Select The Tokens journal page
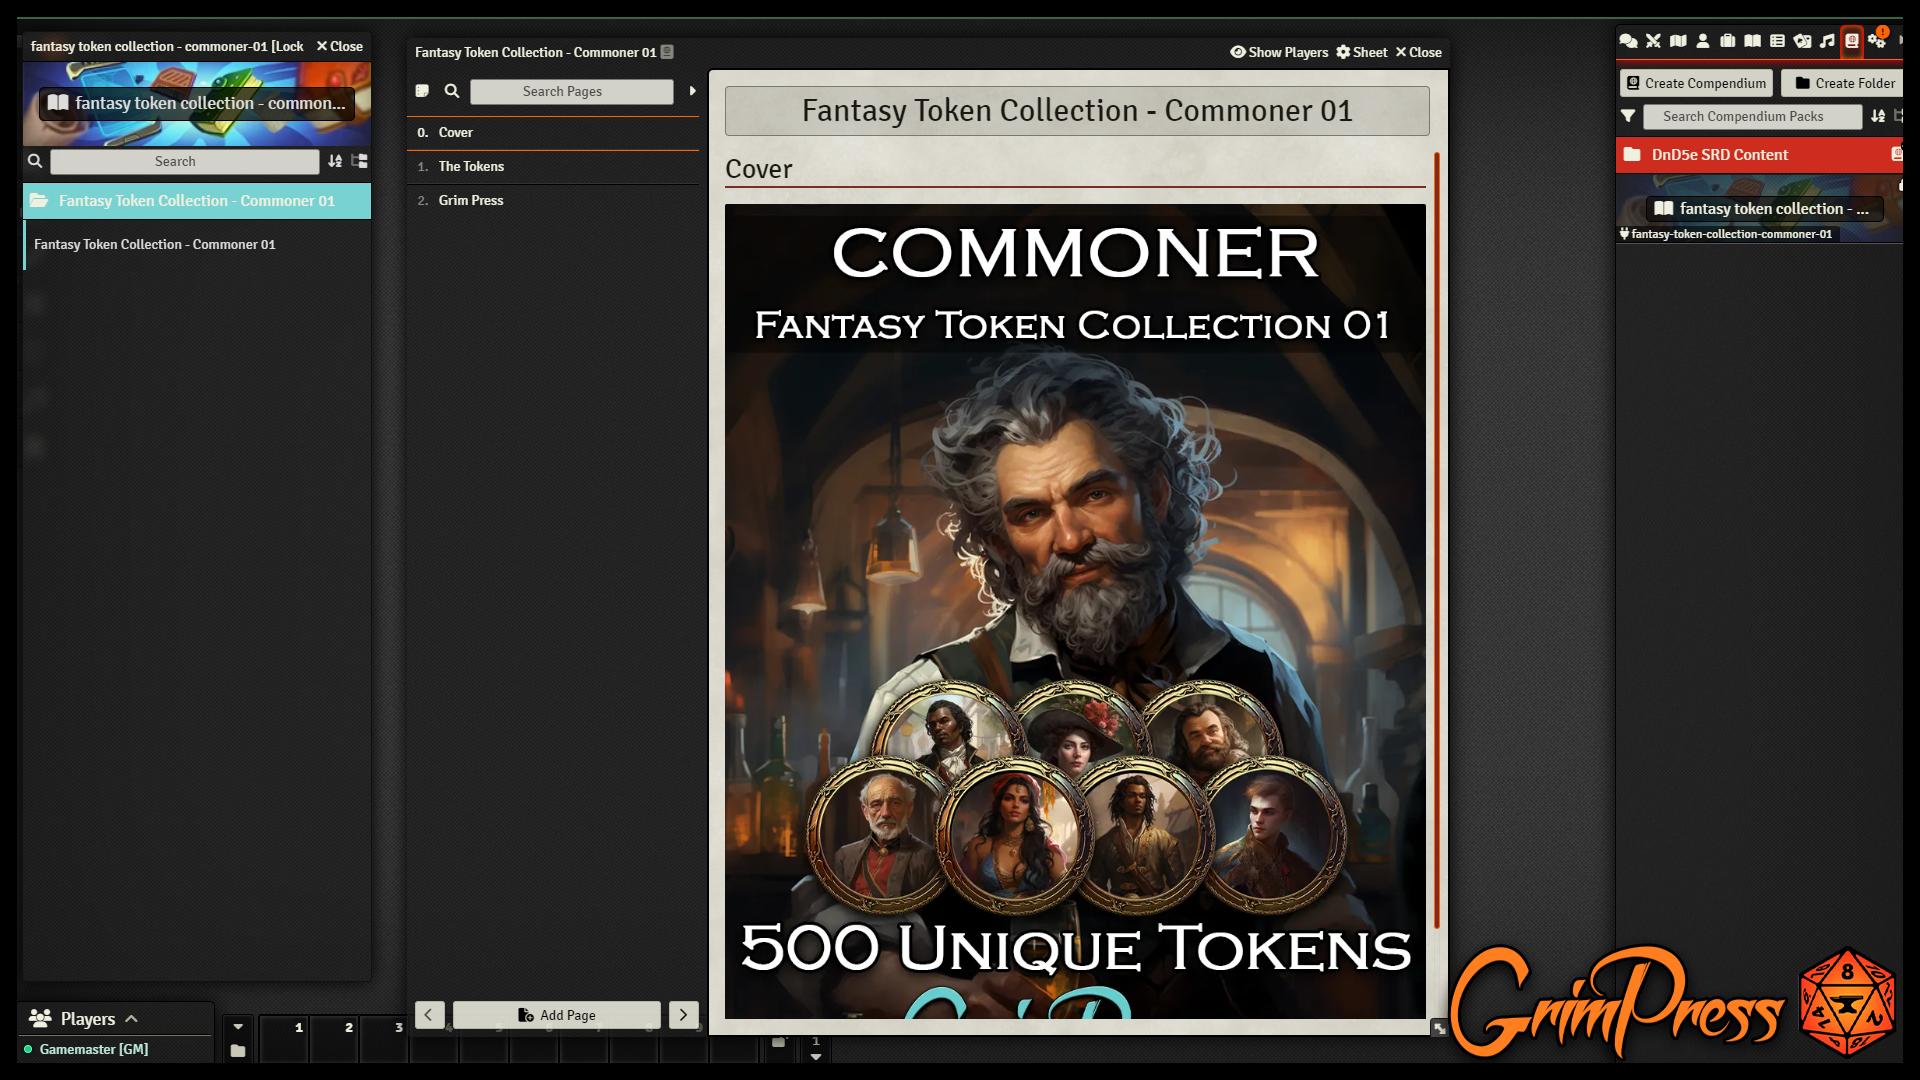Screen dimensions: 1920x1080 [x=470, y=166]
